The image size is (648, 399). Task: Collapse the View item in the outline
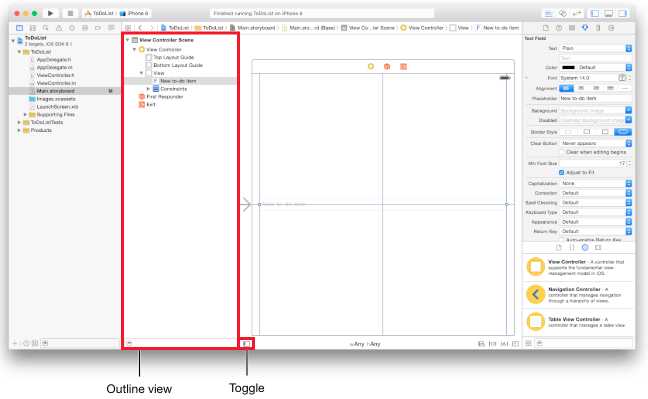click(142, 73)
